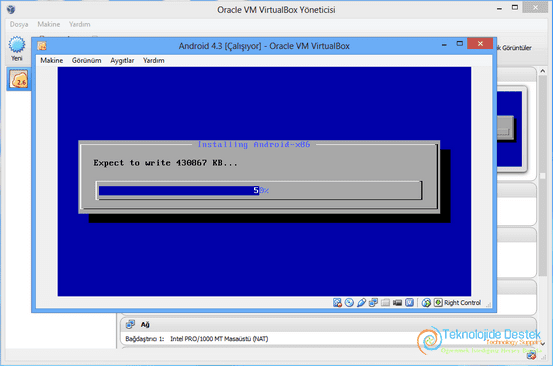Viewport: 553px width, 366px height.
Task: Click the video capture indicator in VM status bar
Action: point(397,303)
